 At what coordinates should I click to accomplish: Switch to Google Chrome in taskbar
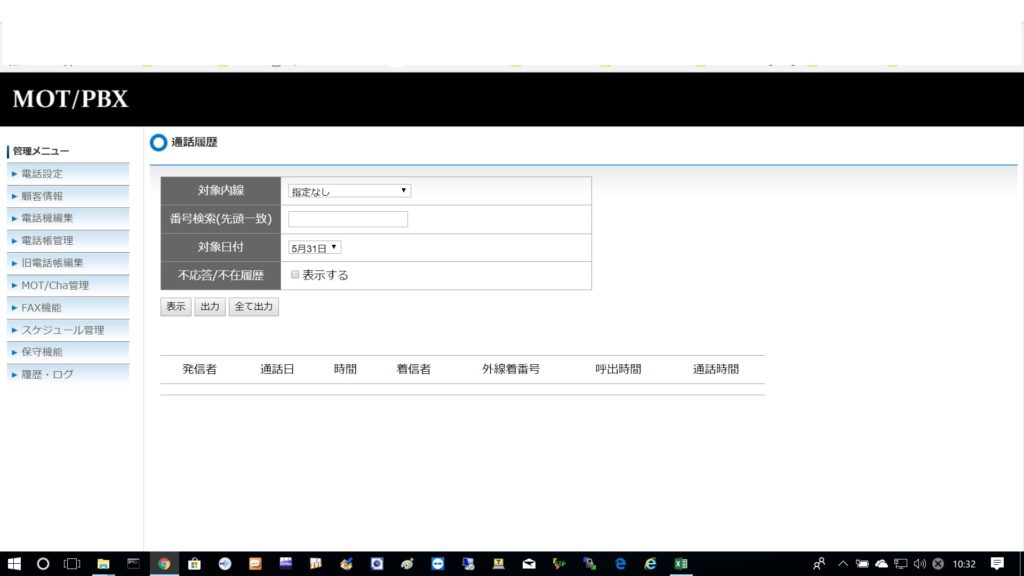coord(164,564)
